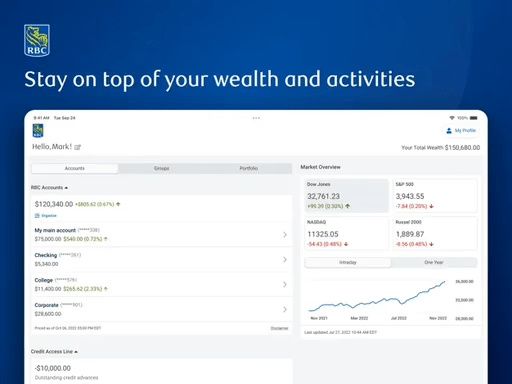The height and width of the screenshot is (384, 512).
Task: Select the S&P 500 market card
Action: (435, 196)
